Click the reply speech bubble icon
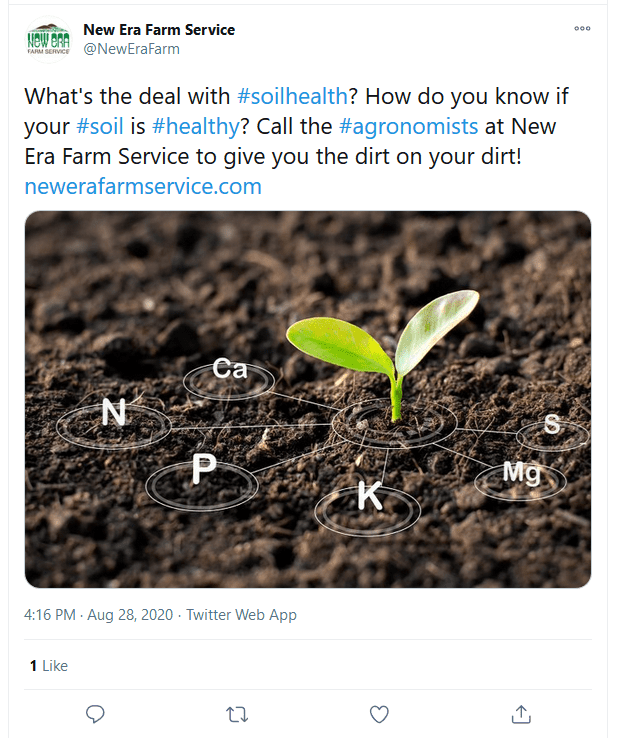The width and height of the screenshot is (621, 738). (x=96, y=714)
